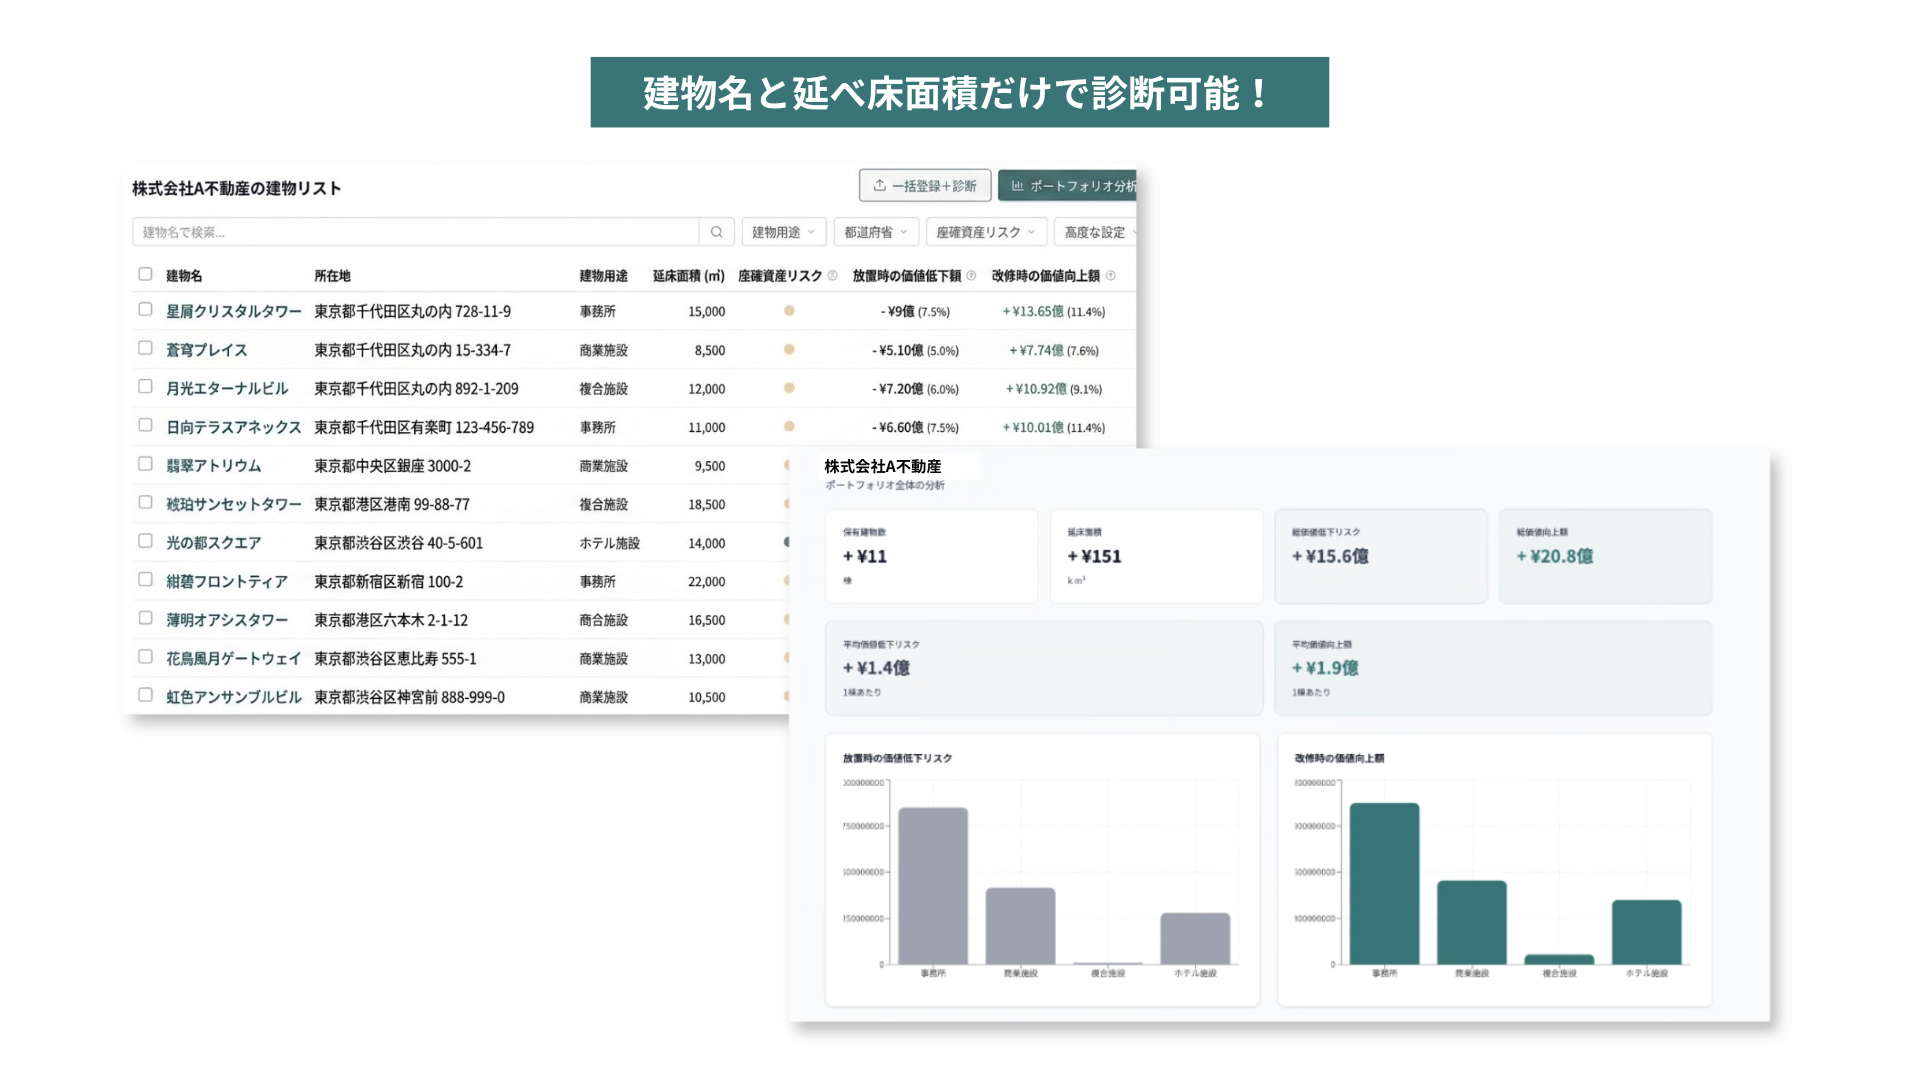Open the 光の都スクエア building link

(214, 543)
